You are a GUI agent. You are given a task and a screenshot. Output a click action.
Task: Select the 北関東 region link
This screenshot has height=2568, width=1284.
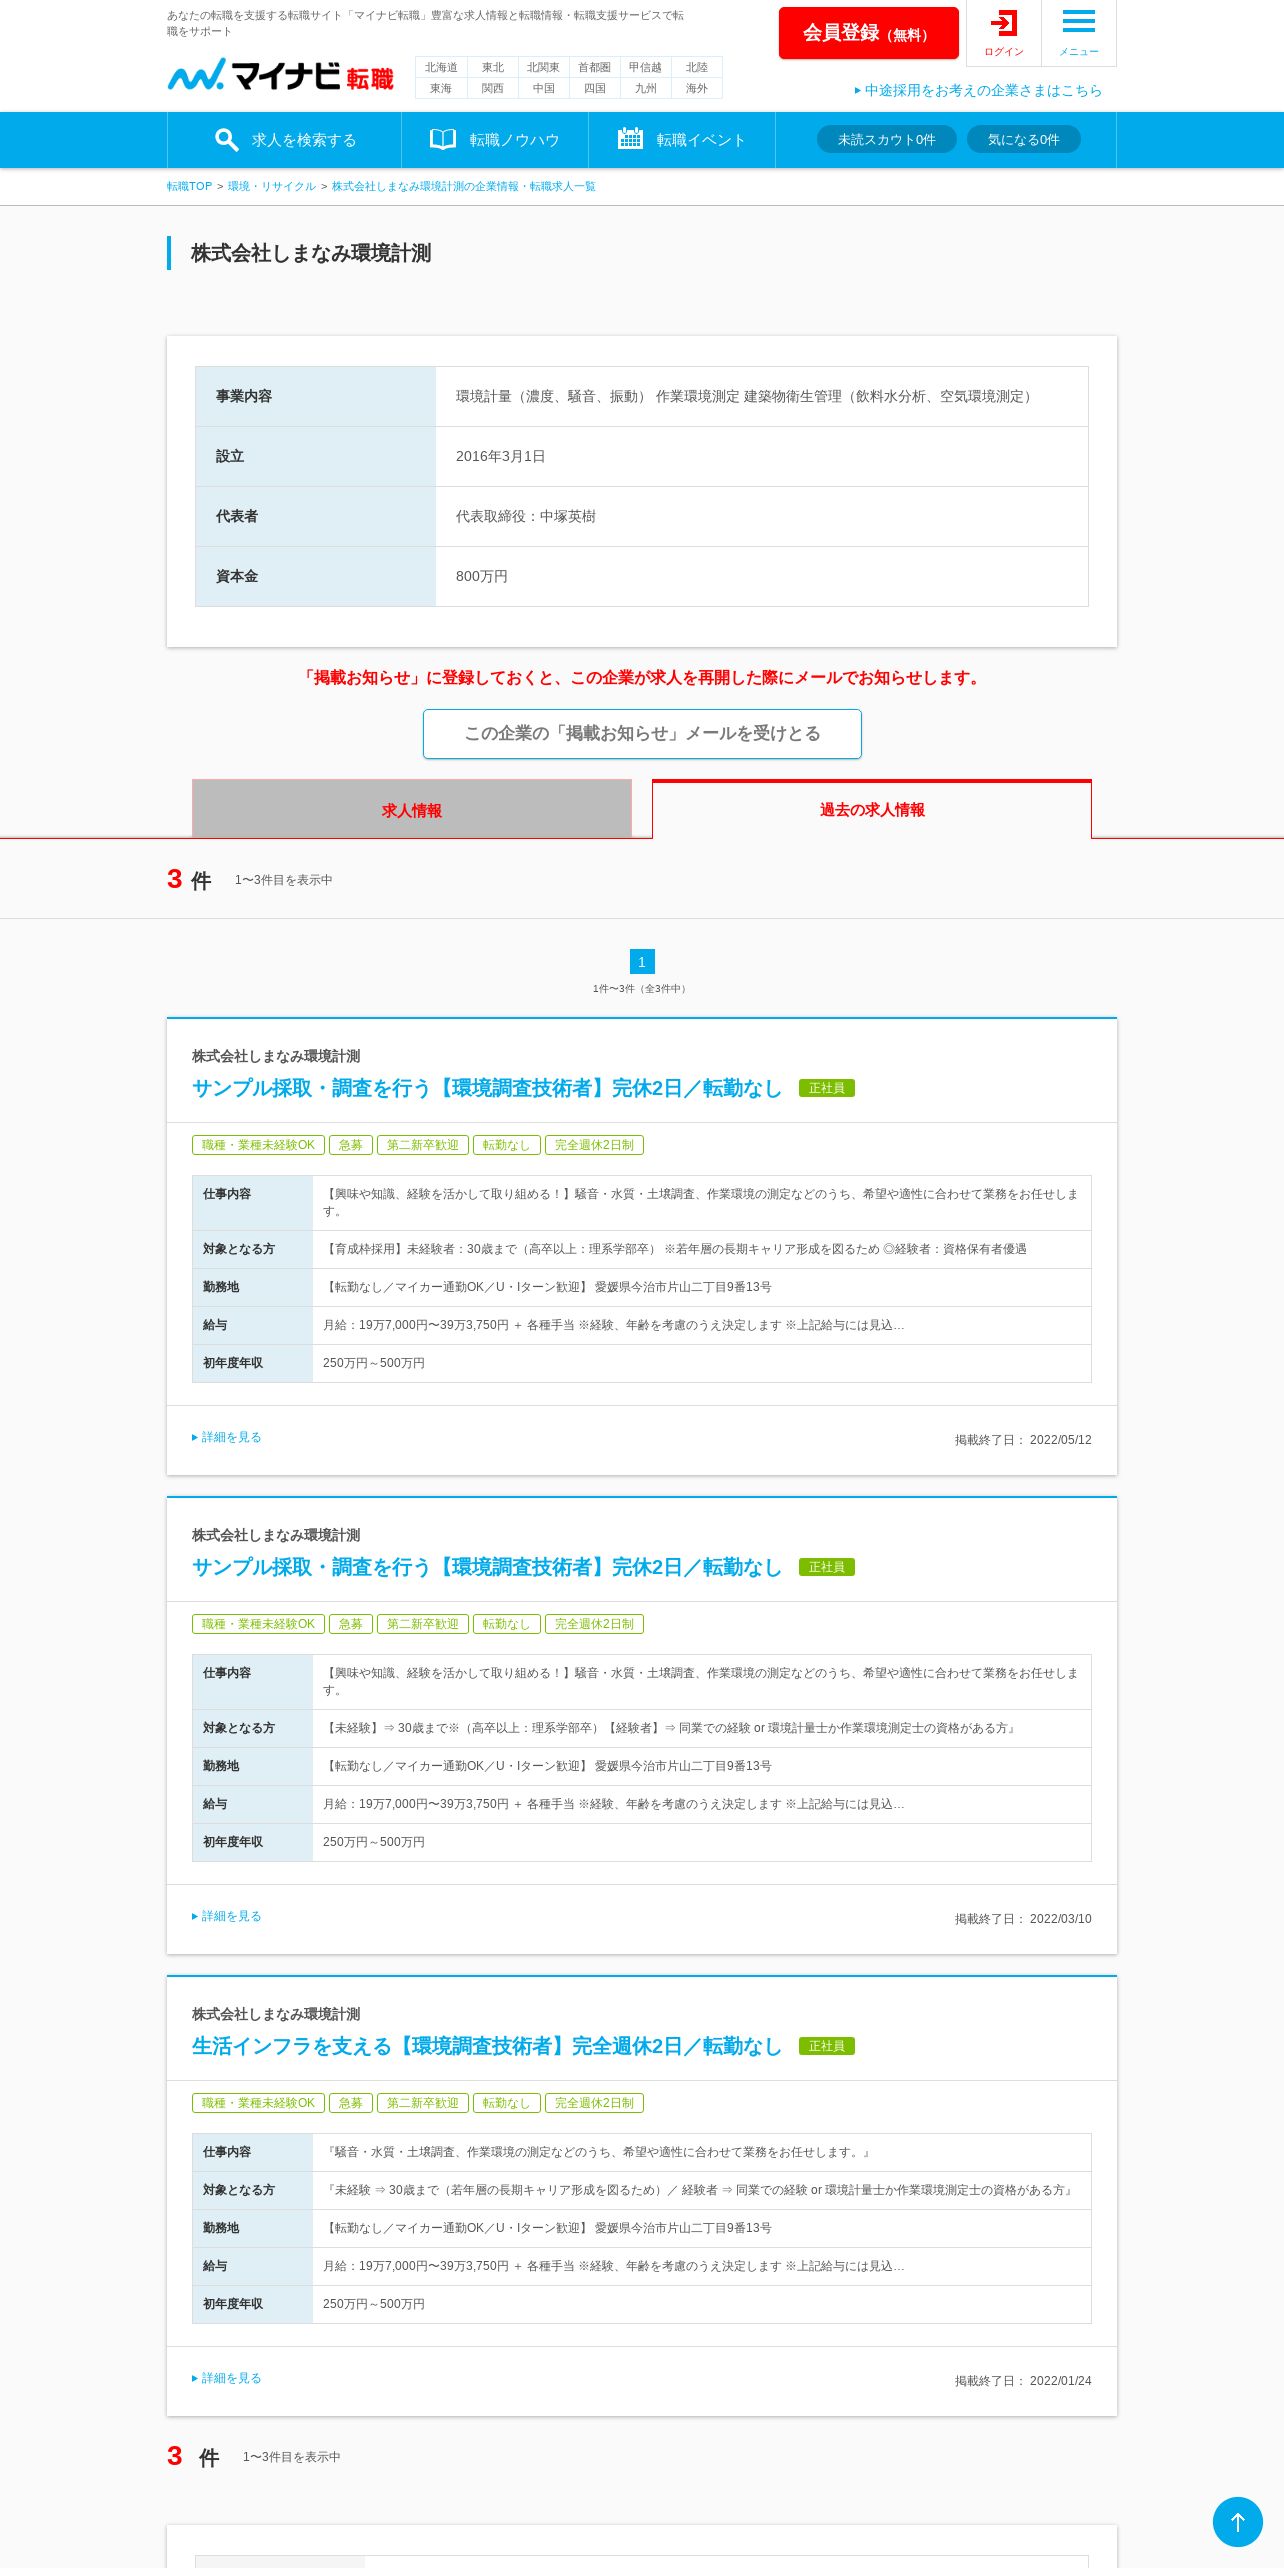543,67
